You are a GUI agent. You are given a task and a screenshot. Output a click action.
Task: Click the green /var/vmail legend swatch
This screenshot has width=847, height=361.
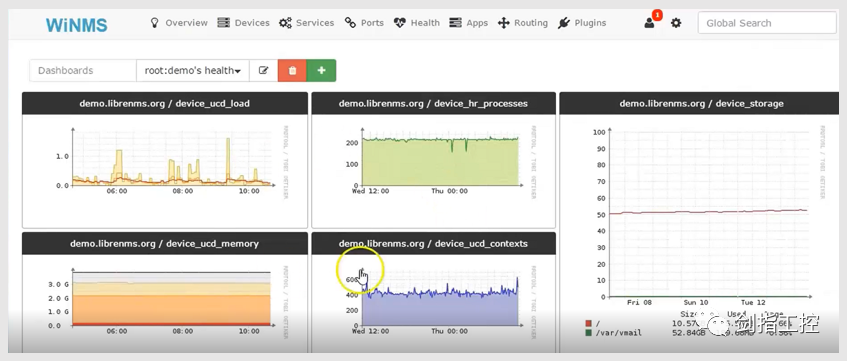pyautogui.click(x=588, y=333)
